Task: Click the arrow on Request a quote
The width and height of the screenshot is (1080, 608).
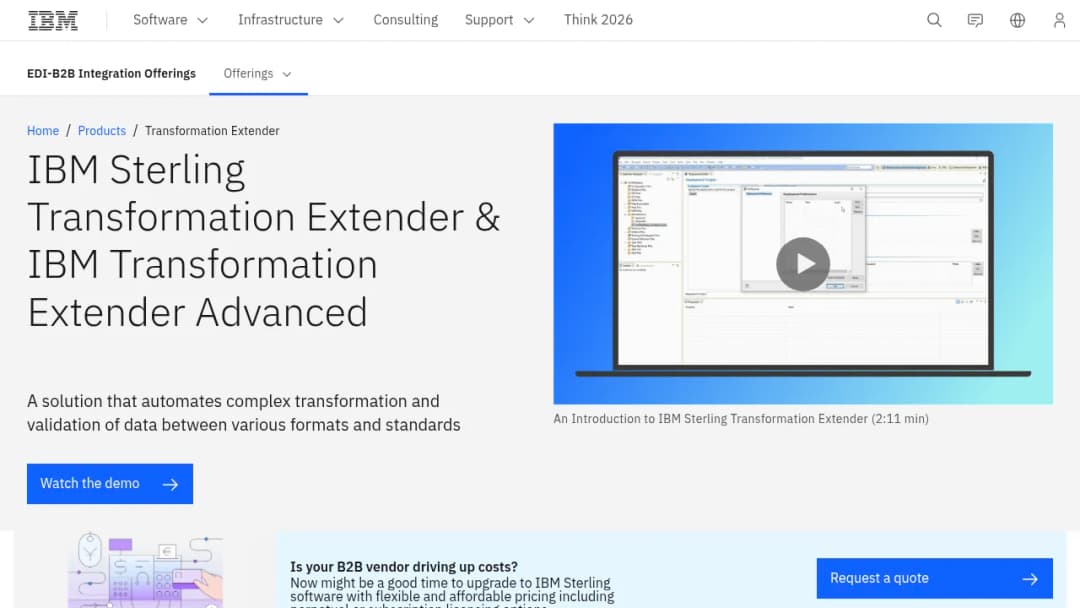Action: click(x=1030, y=579)
